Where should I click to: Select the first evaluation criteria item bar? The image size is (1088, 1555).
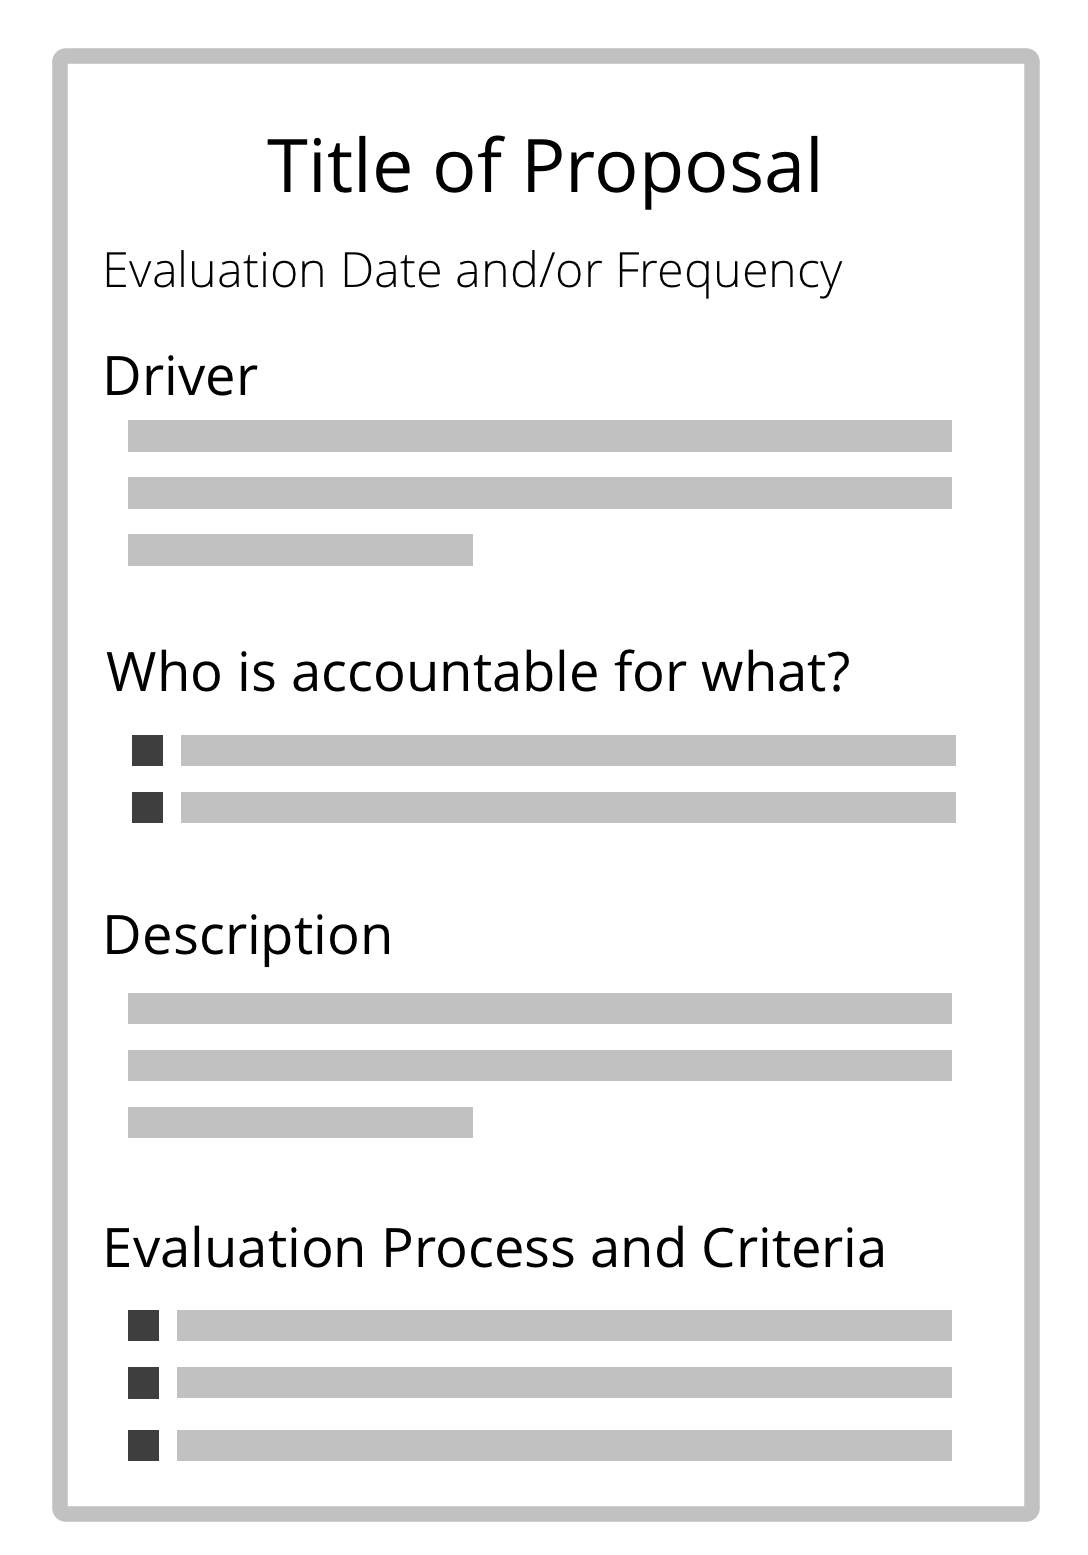point(564,1325)
